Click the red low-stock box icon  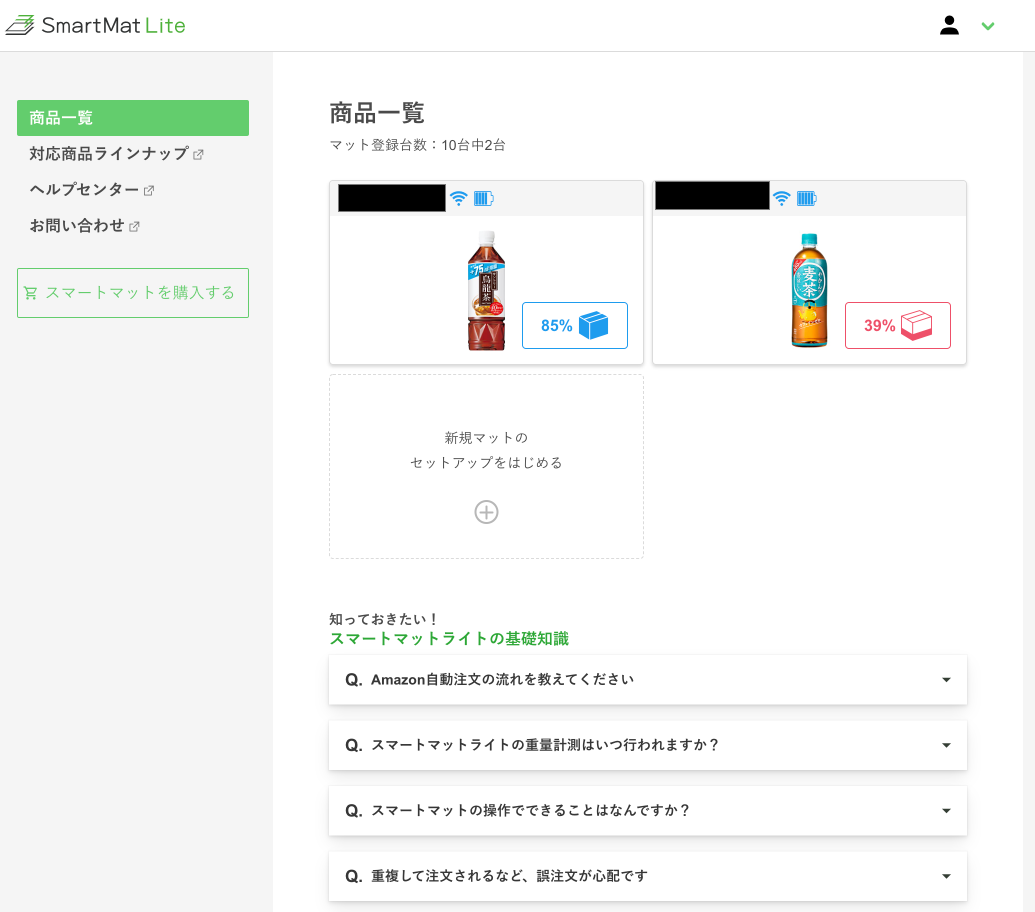pyautogui.click(x=917, y=325)
